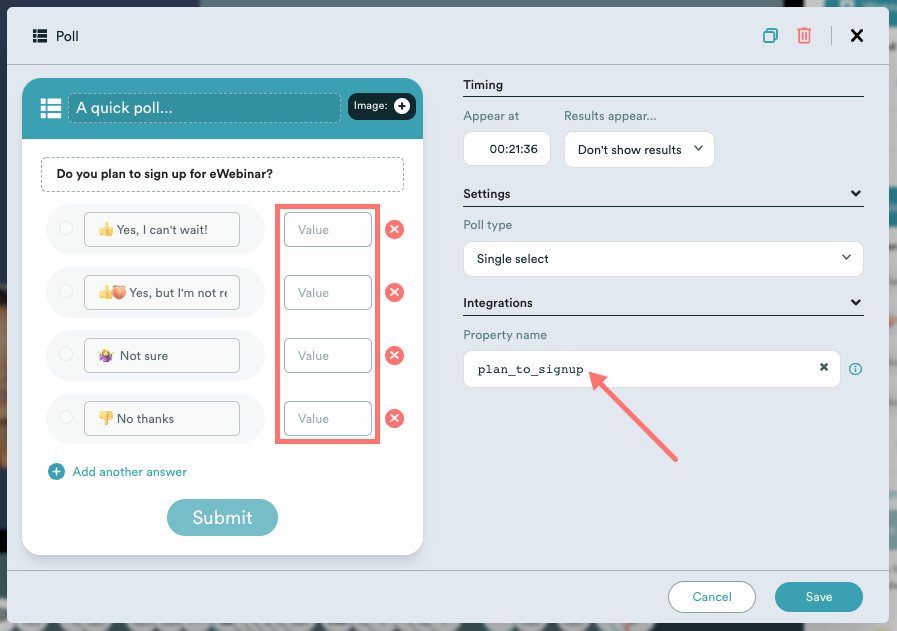The width and height of the screenshot is (897, 631).
Task: Delete the 'Not sure' answer option
Action: pyautogui.click(x=395, y=356)
